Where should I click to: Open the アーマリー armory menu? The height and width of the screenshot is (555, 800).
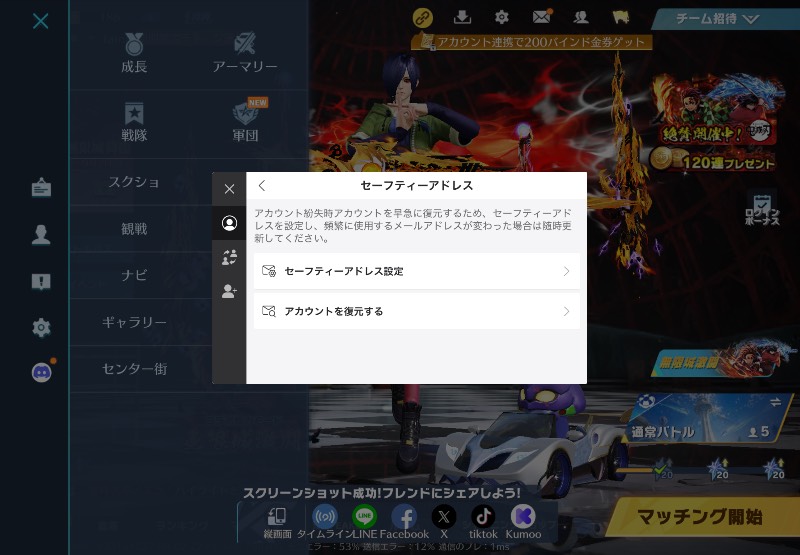(245, 53)
